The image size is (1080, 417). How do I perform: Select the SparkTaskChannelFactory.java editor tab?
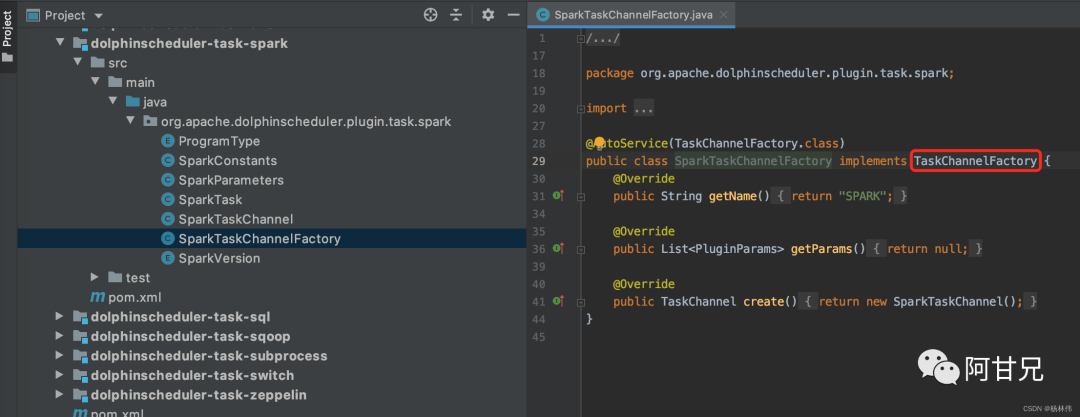coord(632,14)
